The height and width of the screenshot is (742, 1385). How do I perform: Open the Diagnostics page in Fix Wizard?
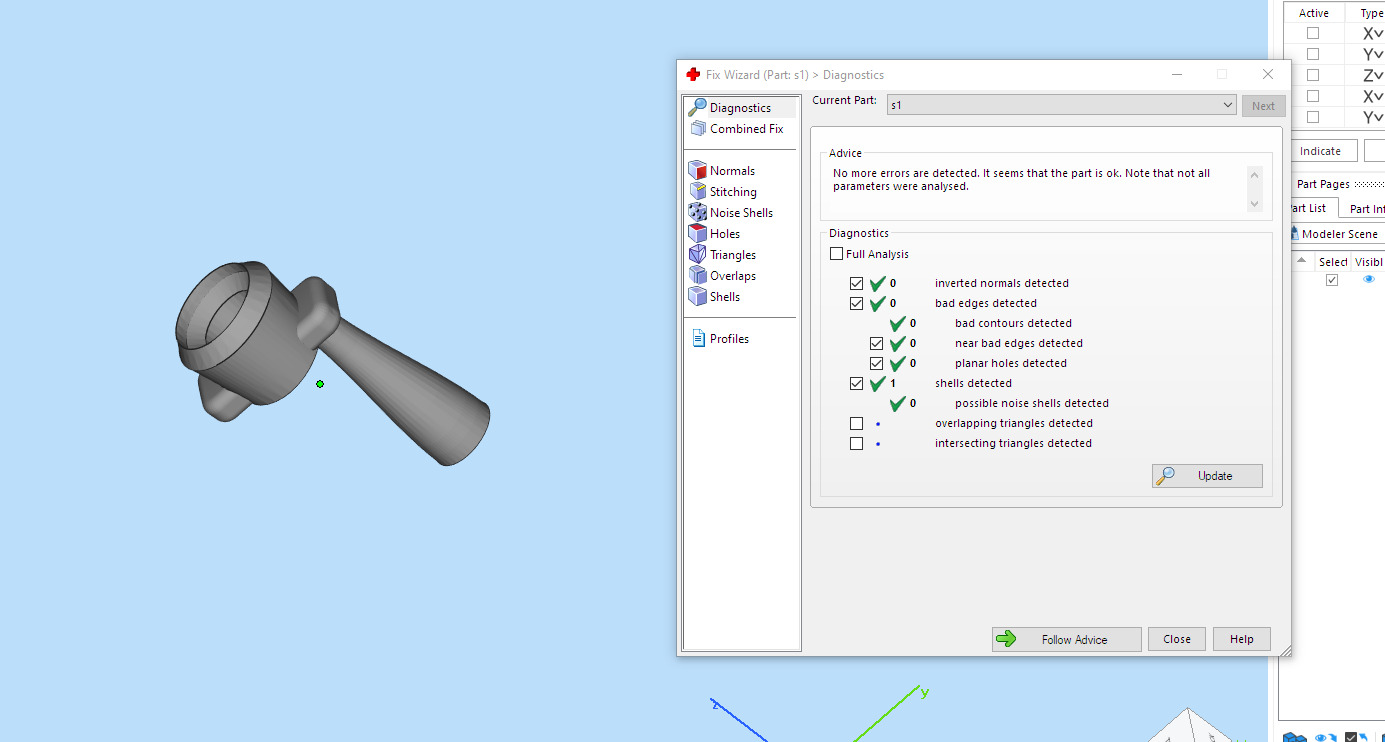(740, 108)
